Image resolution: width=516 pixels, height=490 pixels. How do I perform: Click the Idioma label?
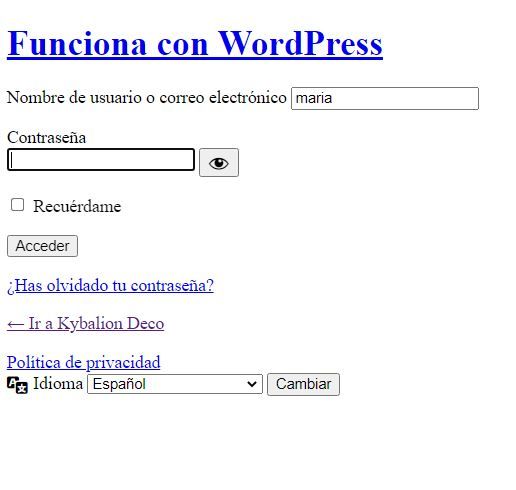click(x=58, y=384)
